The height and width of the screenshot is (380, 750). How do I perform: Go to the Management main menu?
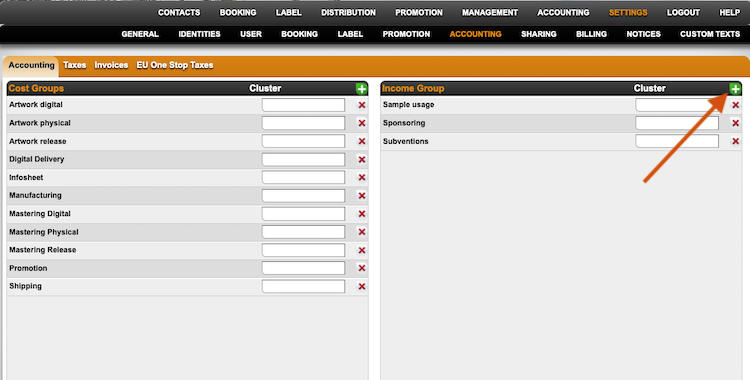[x=490, y=12]
